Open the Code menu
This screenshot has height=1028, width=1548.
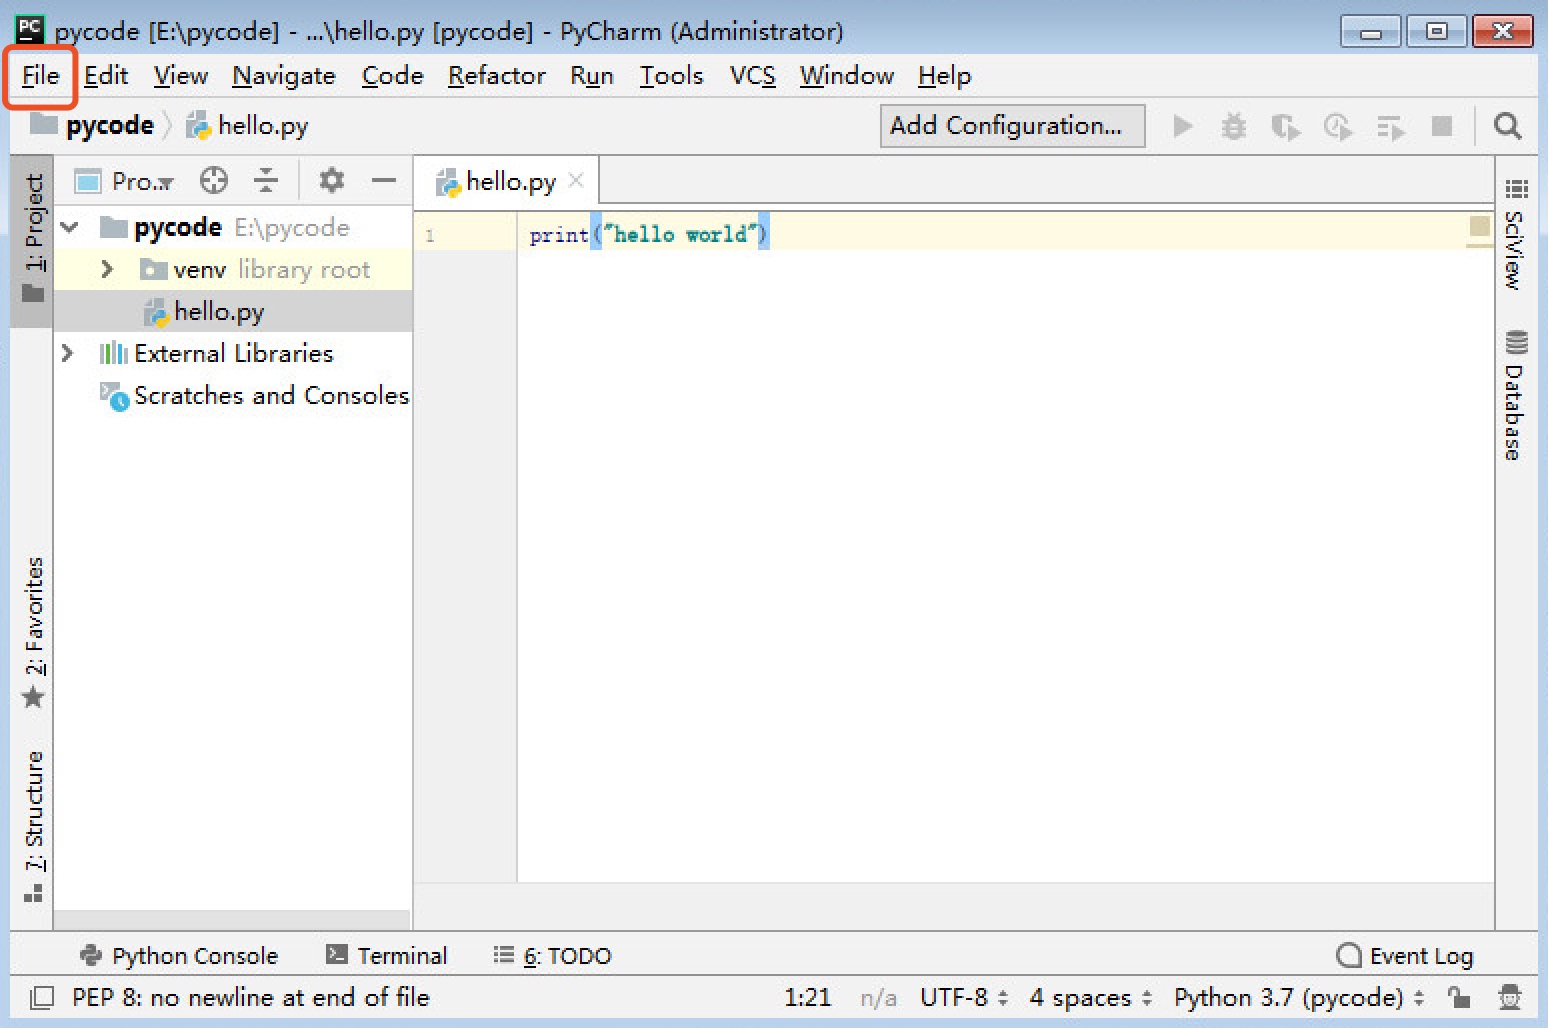point(392,76)
